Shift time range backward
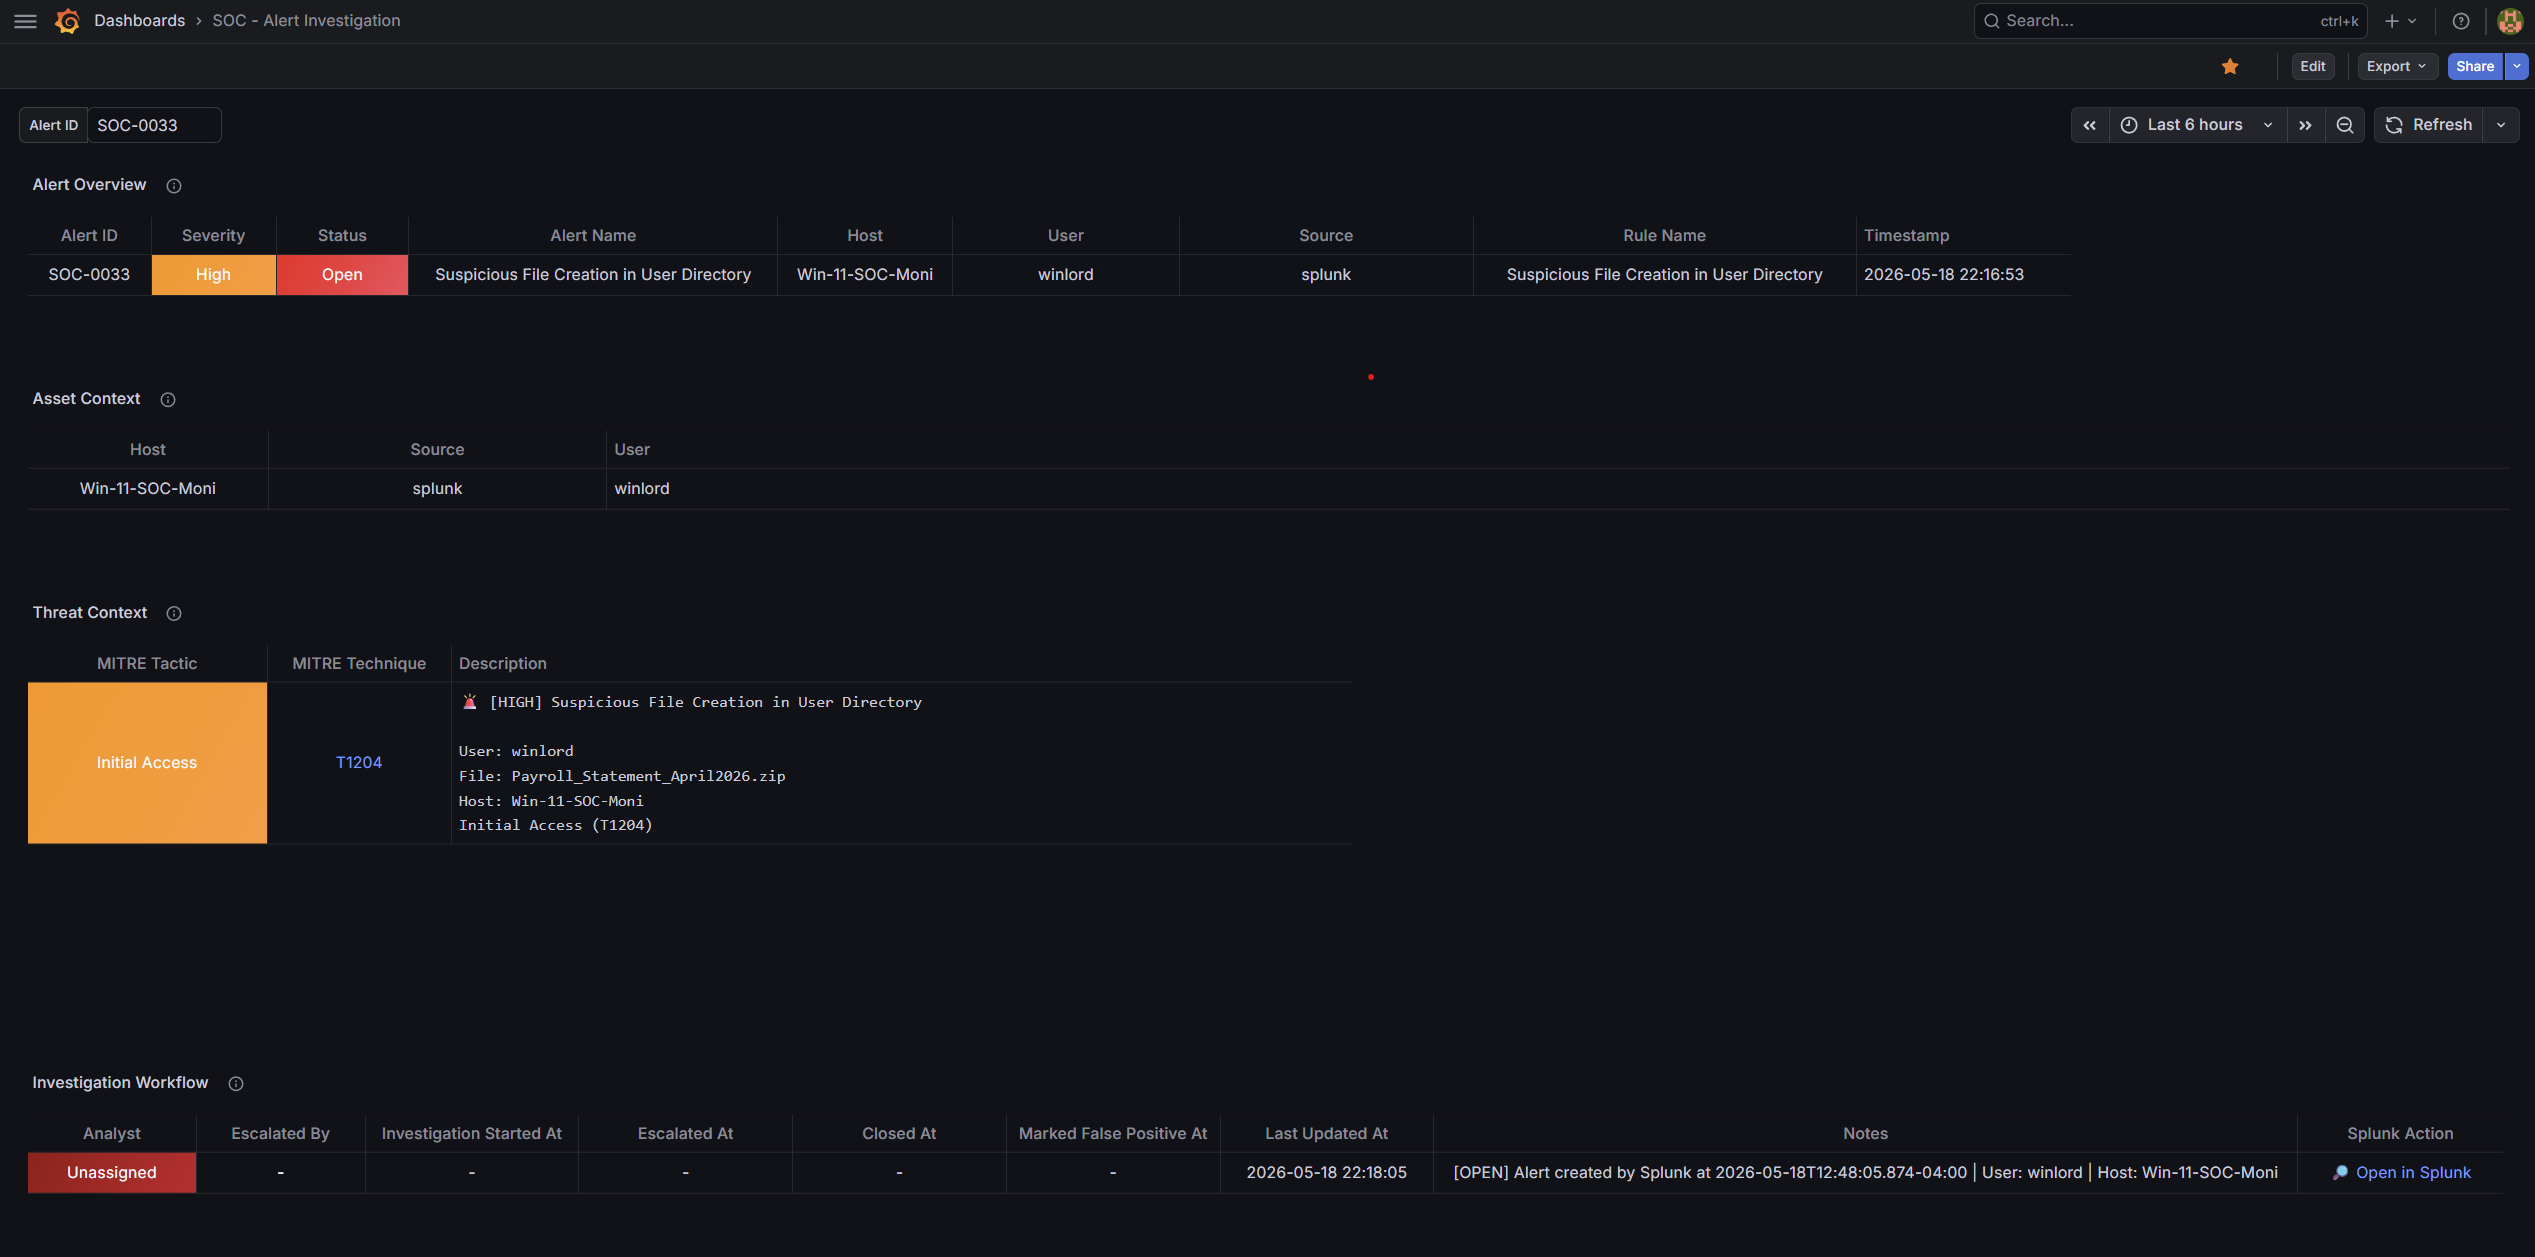2535x1257 pixels. 2090,125
